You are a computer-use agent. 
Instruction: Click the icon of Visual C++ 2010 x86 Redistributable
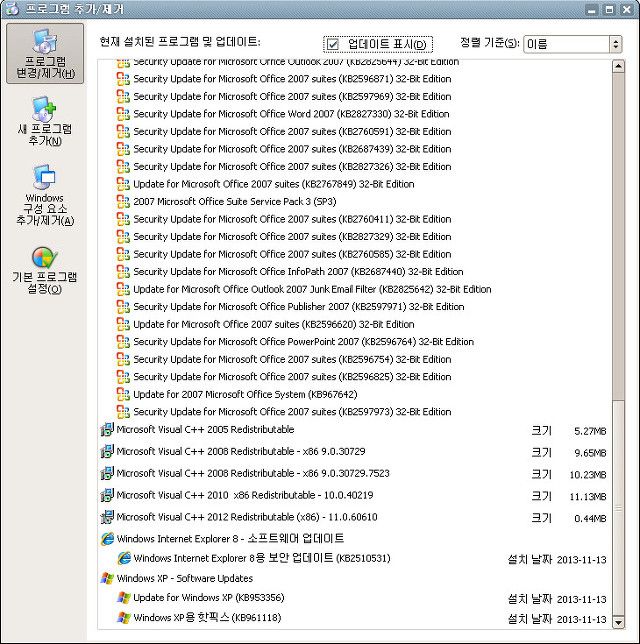(x=107, y=495)
